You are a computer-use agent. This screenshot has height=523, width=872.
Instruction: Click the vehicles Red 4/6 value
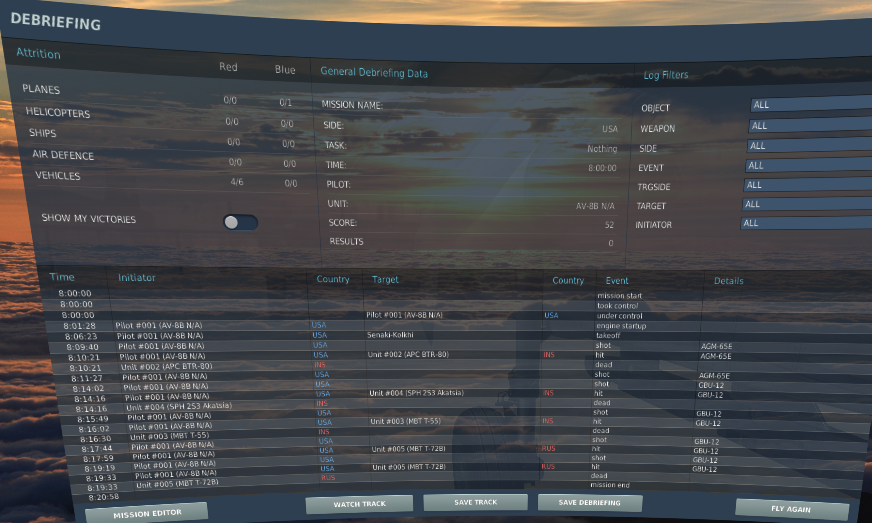pyautogui.click(x=237, y=182)
